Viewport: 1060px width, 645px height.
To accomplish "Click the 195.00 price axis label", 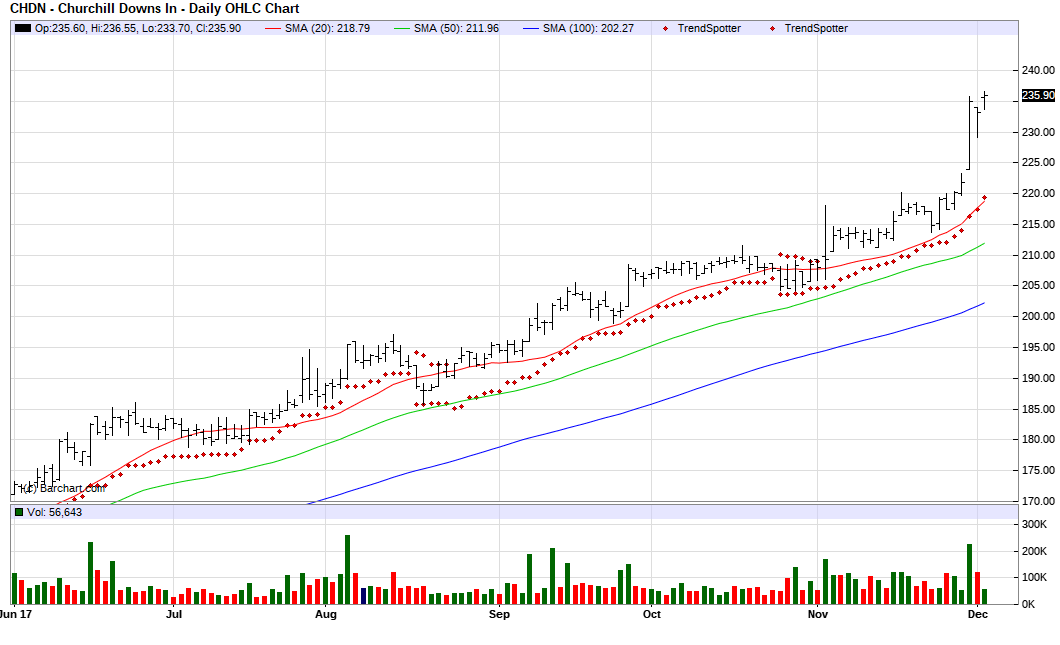I will (x=1038, y=347).
